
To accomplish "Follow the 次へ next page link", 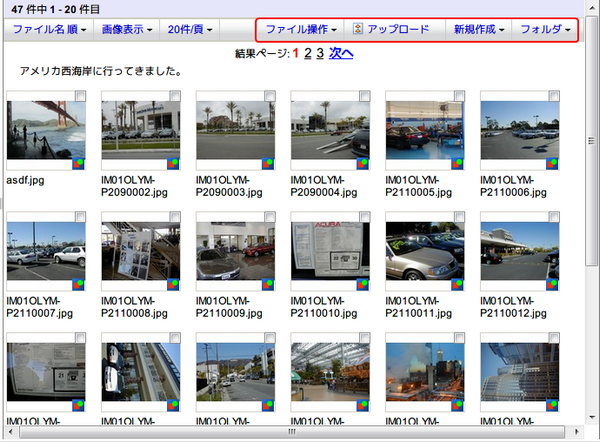I will 341,53.
